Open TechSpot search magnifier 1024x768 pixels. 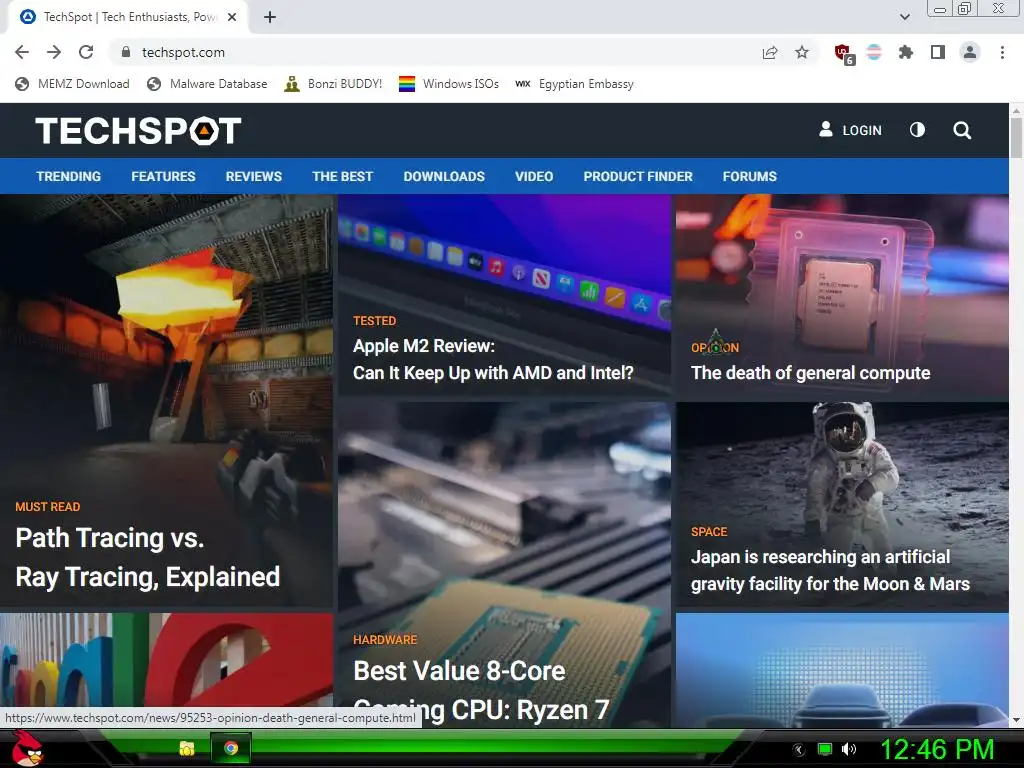coord(962,131)
